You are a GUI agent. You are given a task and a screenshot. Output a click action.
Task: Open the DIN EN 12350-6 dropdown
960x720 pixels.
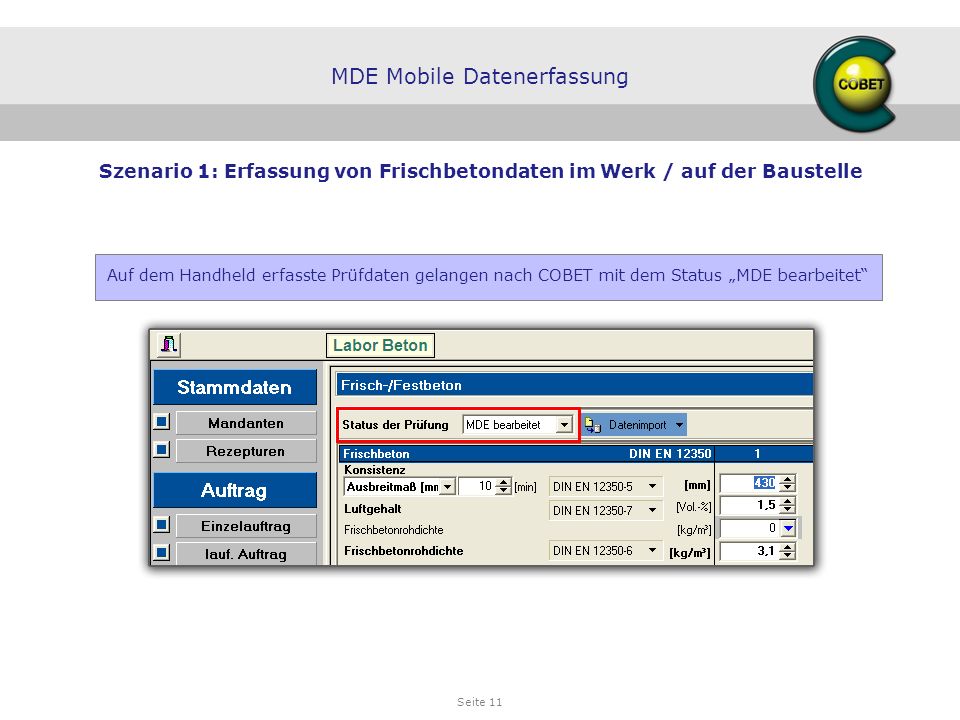click(x=653, y=550)
